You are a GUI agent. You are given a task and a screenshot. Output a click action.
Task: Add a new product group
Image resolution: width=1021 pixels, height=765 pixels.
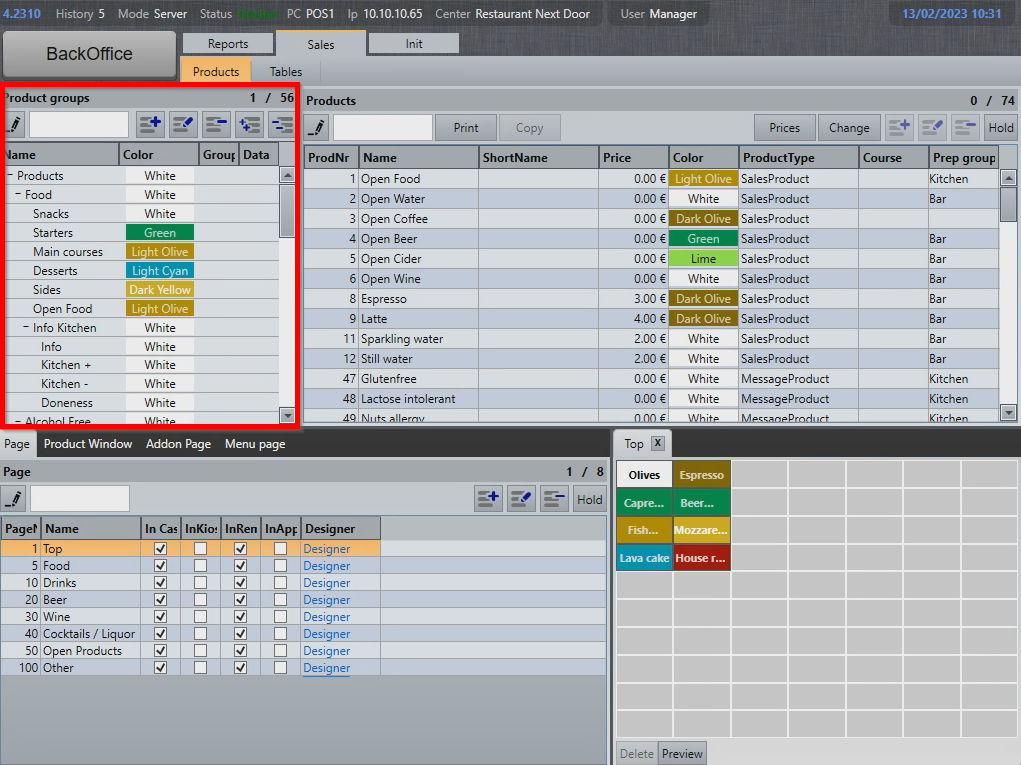click(x=152, y=124)
